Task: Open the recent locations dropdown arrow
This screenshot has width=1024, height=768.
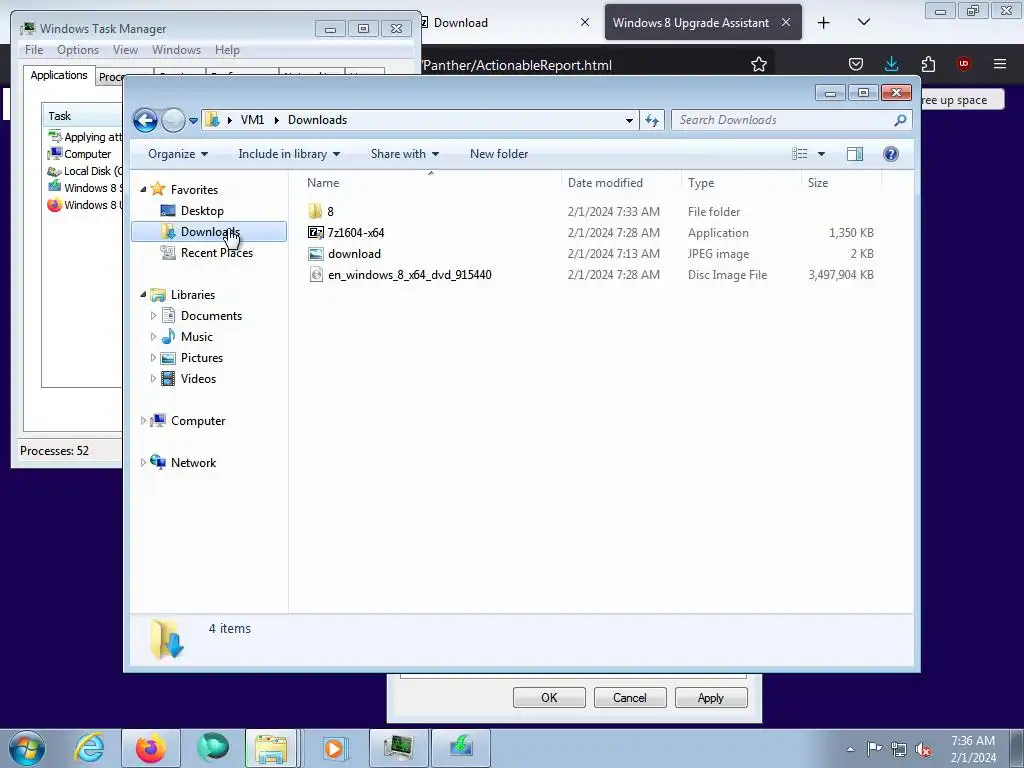Action: coord(193,121)
